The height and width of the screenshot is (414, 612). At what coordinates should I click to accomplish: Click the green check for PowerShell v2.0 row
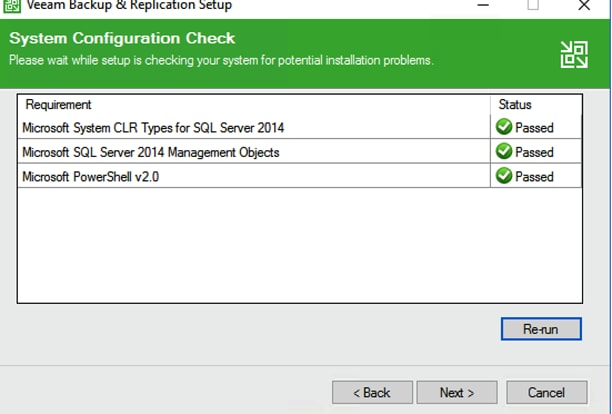(504, 176)
